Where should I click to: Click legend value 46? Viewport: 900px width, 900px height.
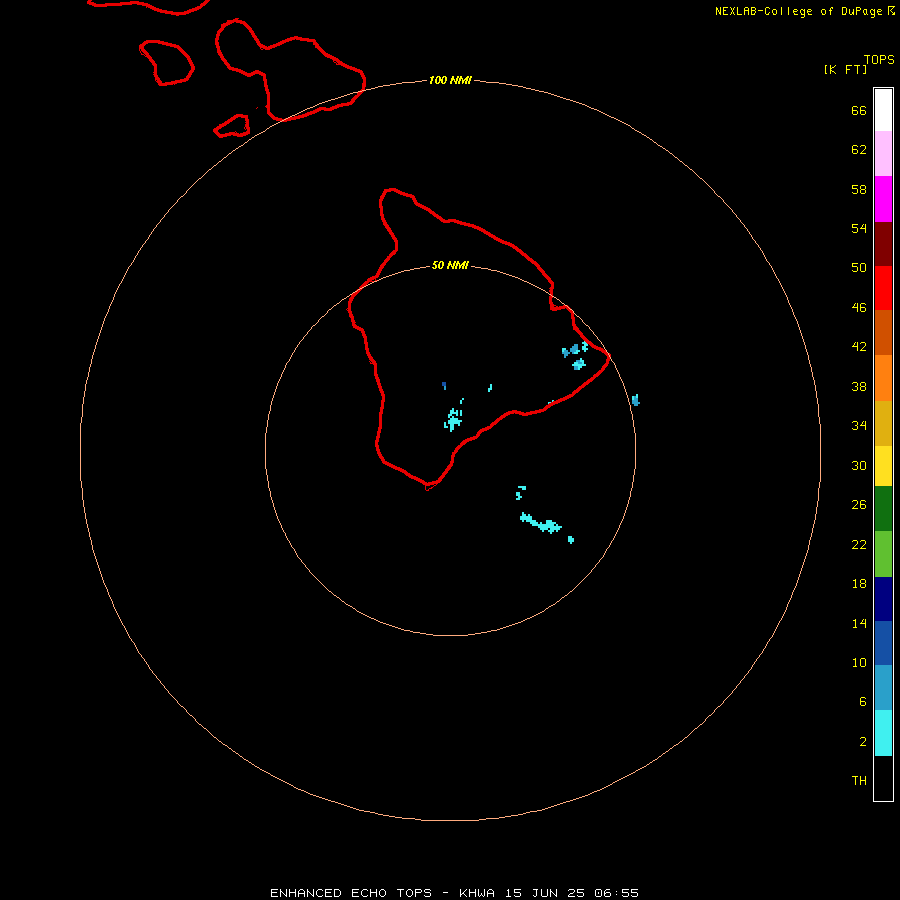pos(859,307)
